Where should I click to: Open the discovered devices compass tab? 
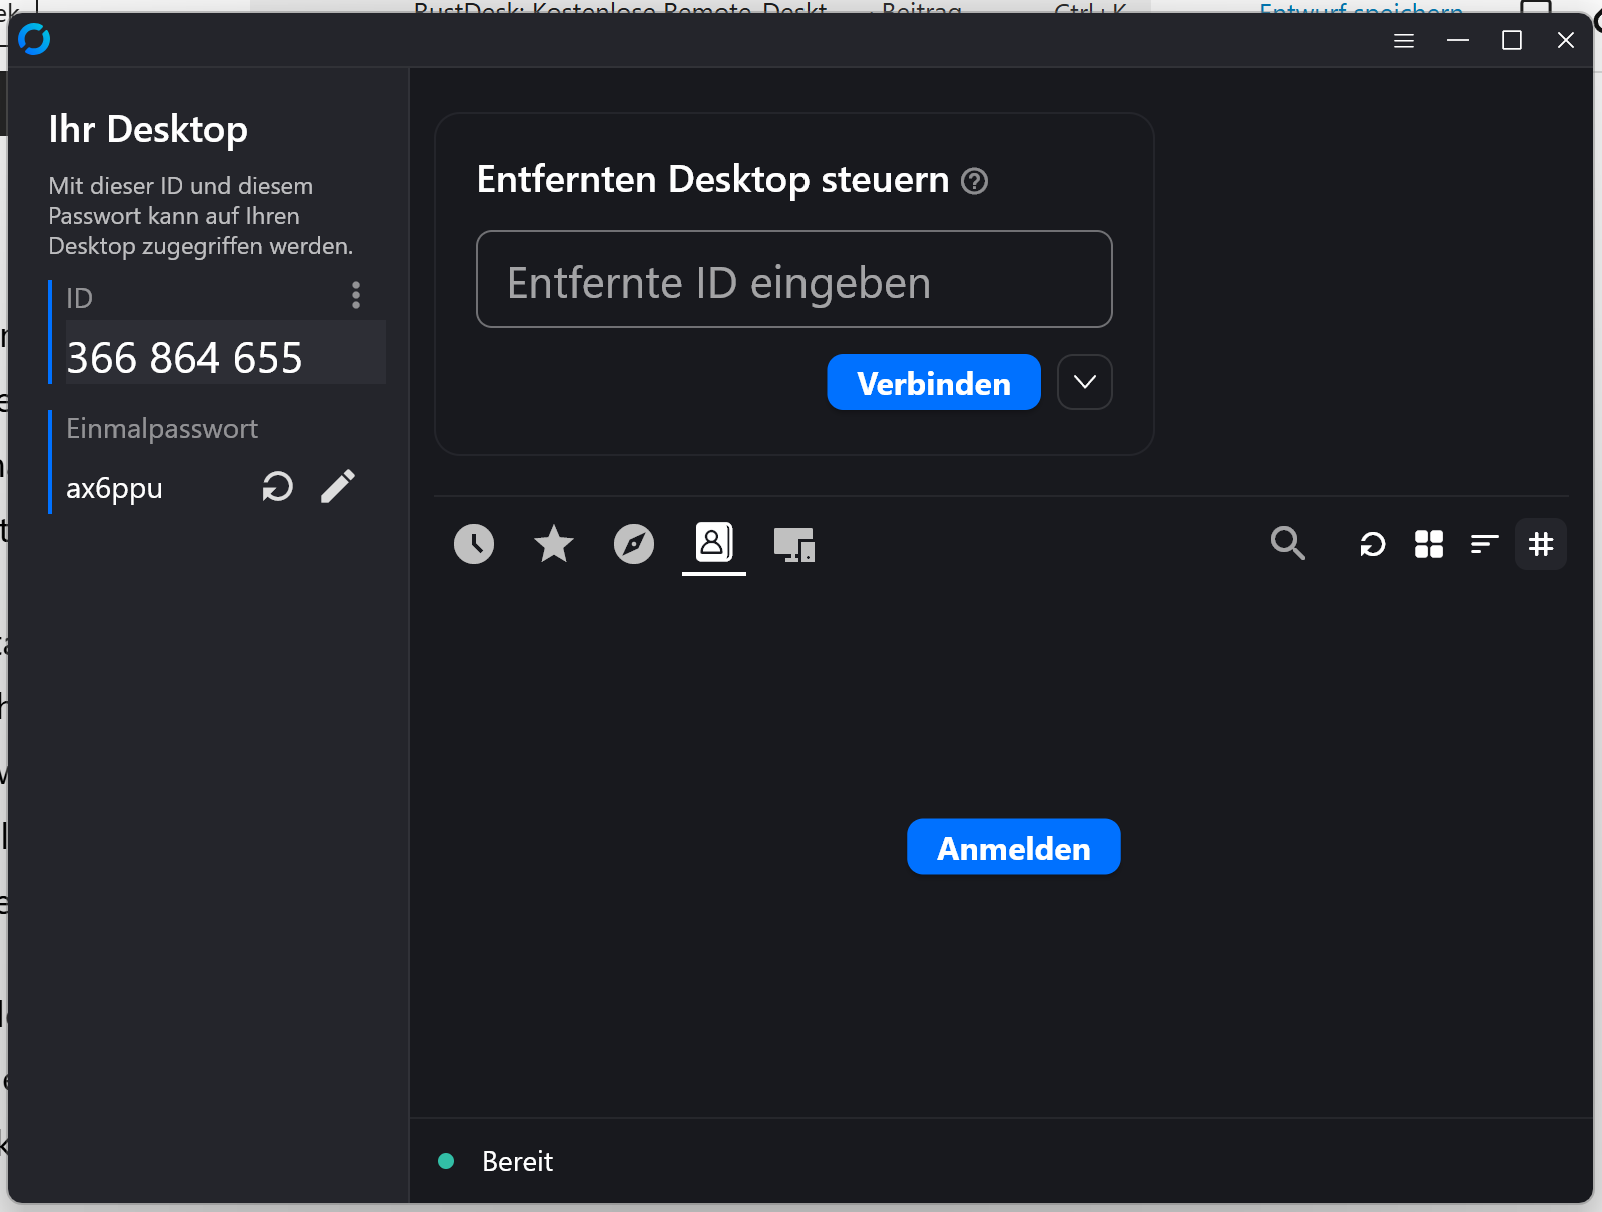point(634,544)
